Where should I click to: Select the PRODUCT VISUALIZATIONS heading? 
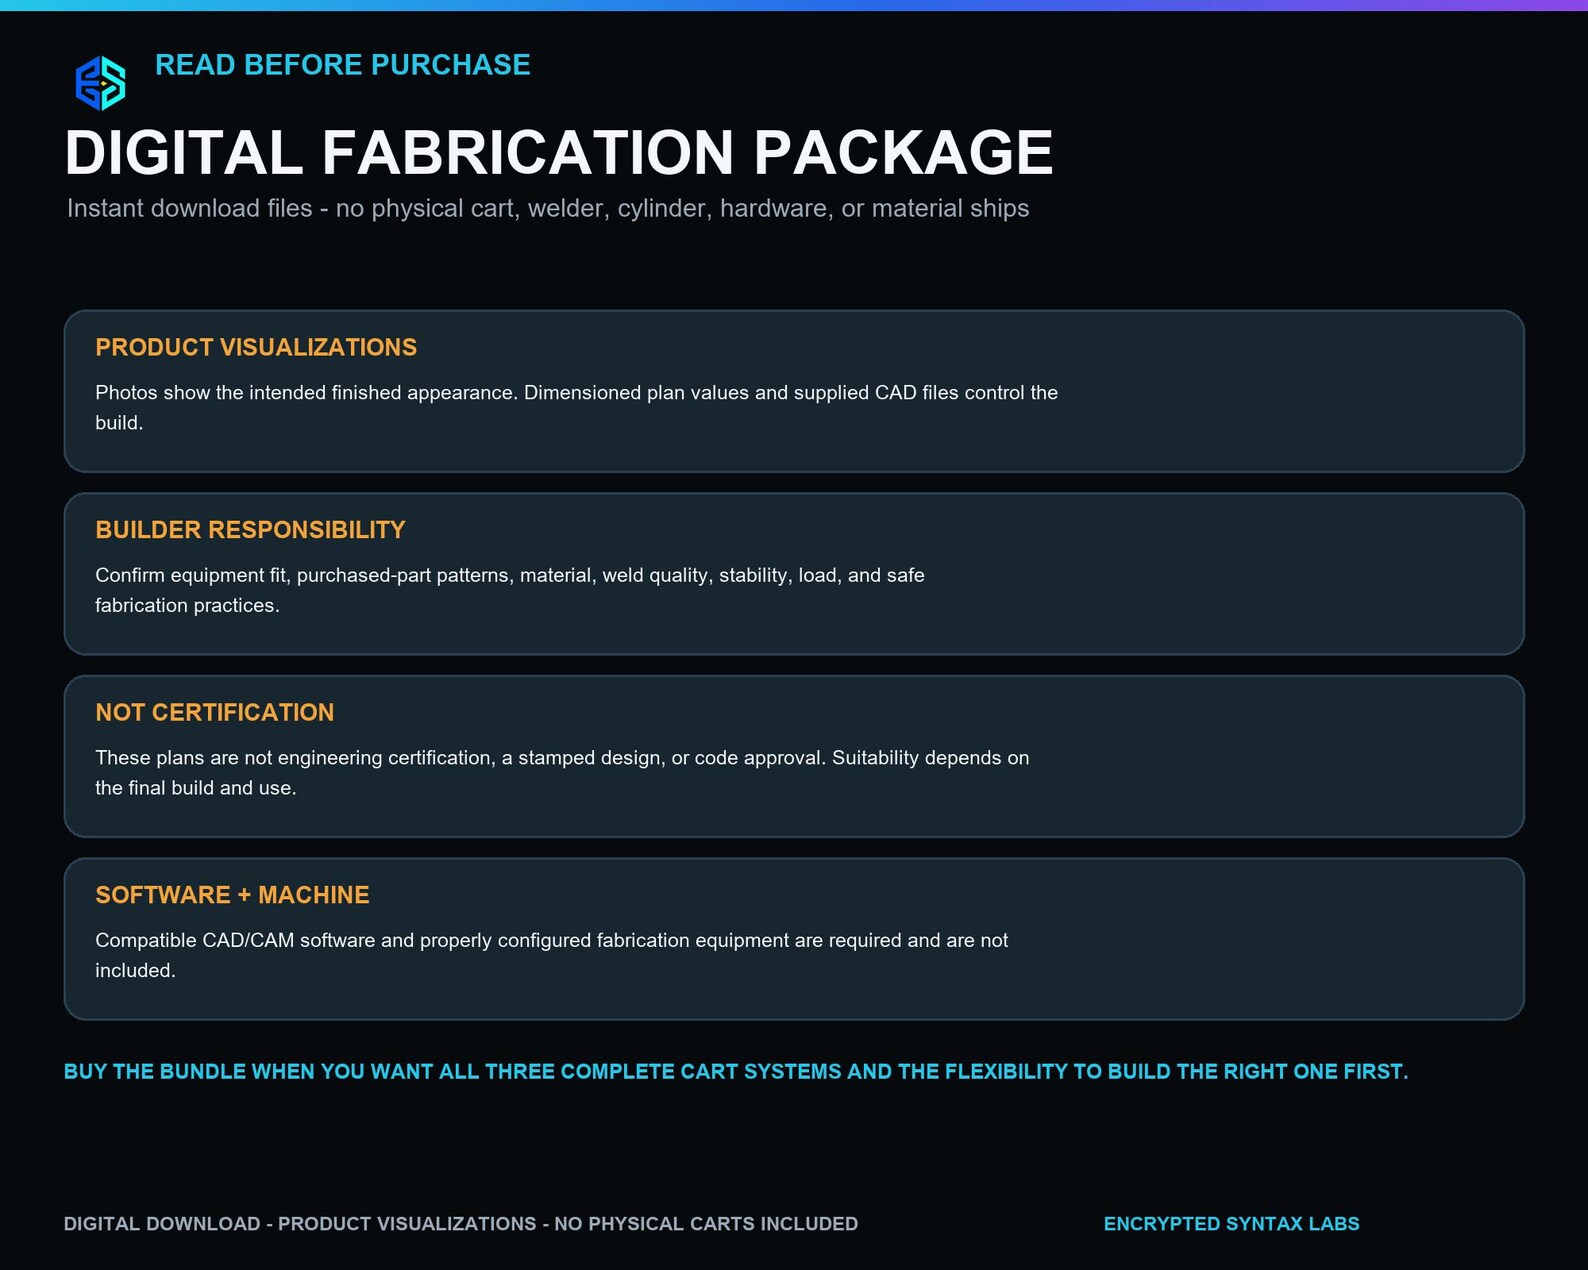tap(256, 347)
